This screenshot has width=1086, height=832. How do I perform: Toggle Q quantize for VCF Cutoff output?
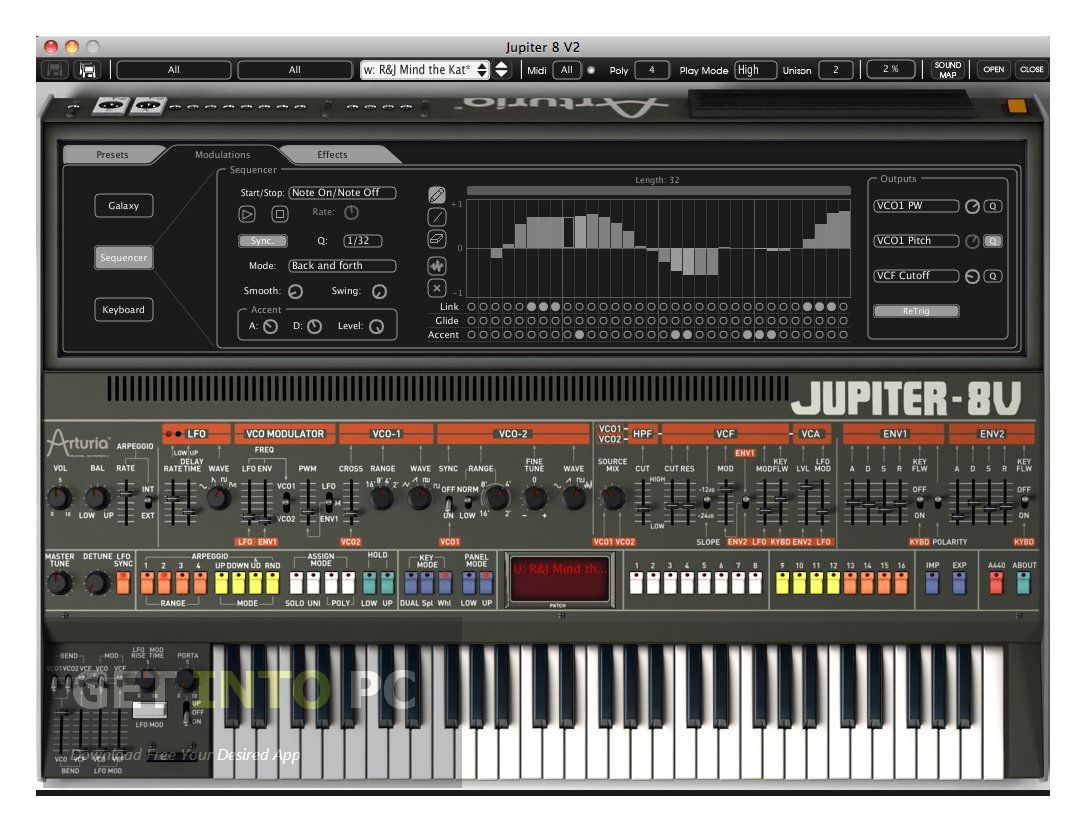pos(993,276)
